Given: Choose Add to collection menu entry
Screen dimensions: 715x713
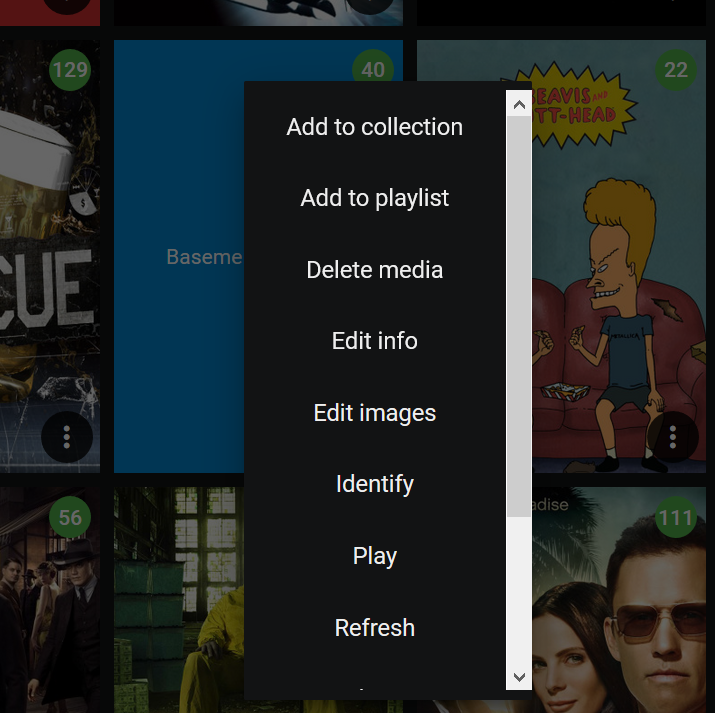Looking at the screenshot, I should pos(374,127).
